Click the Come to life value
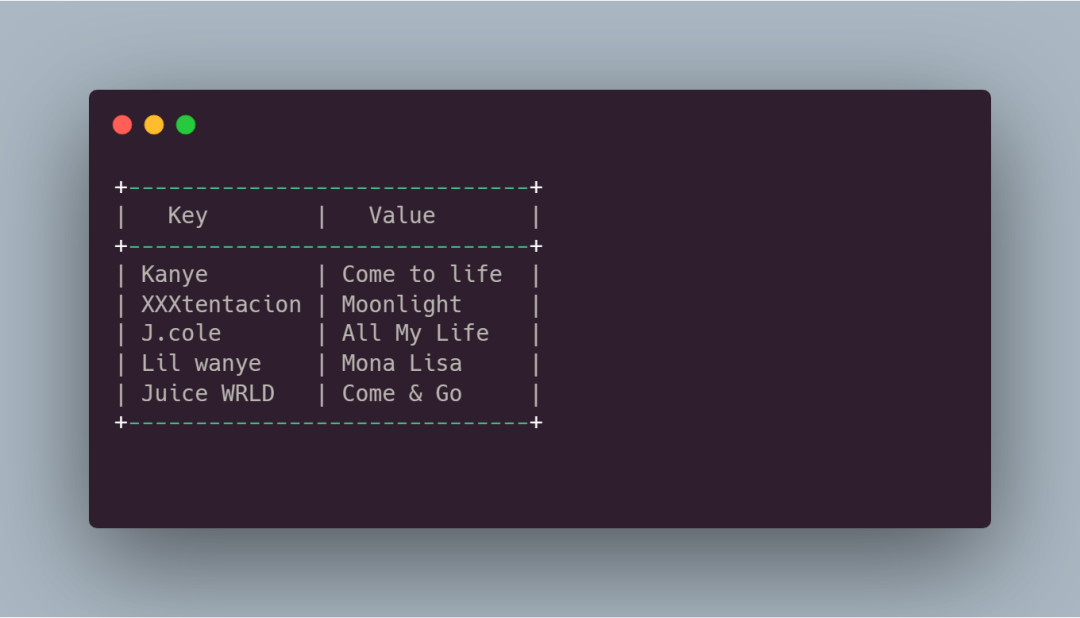Image resolution: width=1080 pixels, height=618 pixels. [422, 274]
